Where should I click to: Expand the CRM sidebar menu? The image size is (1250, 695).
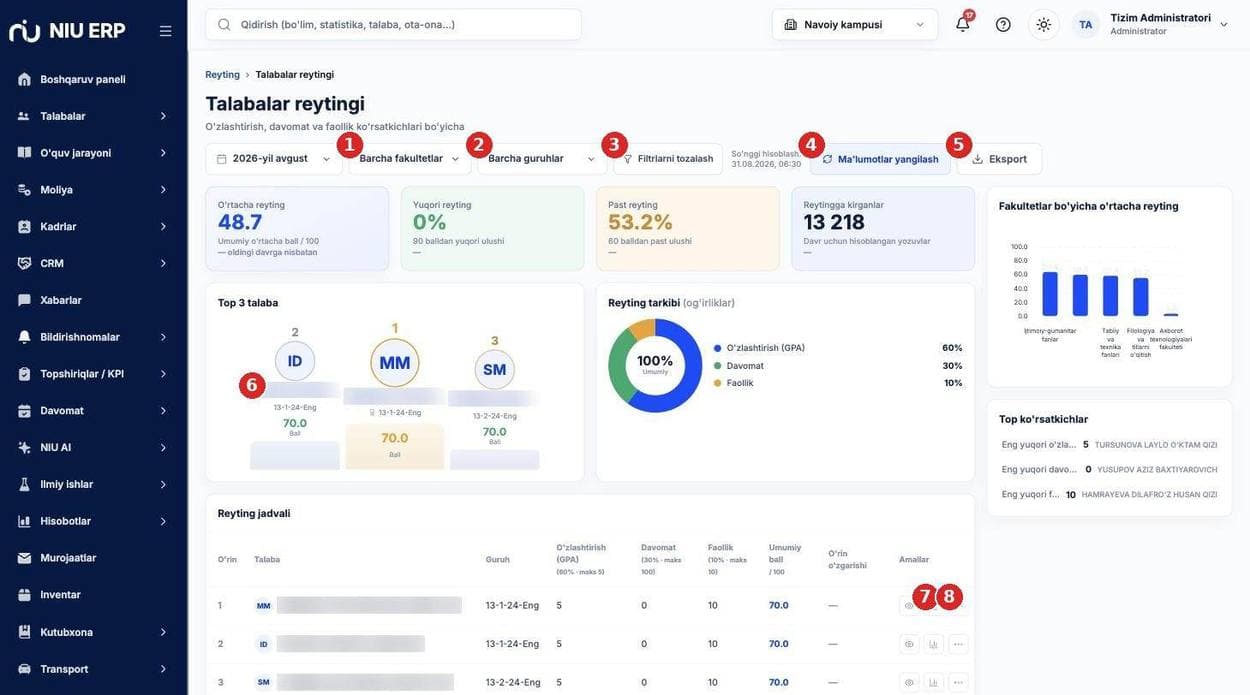coord(94,263)
